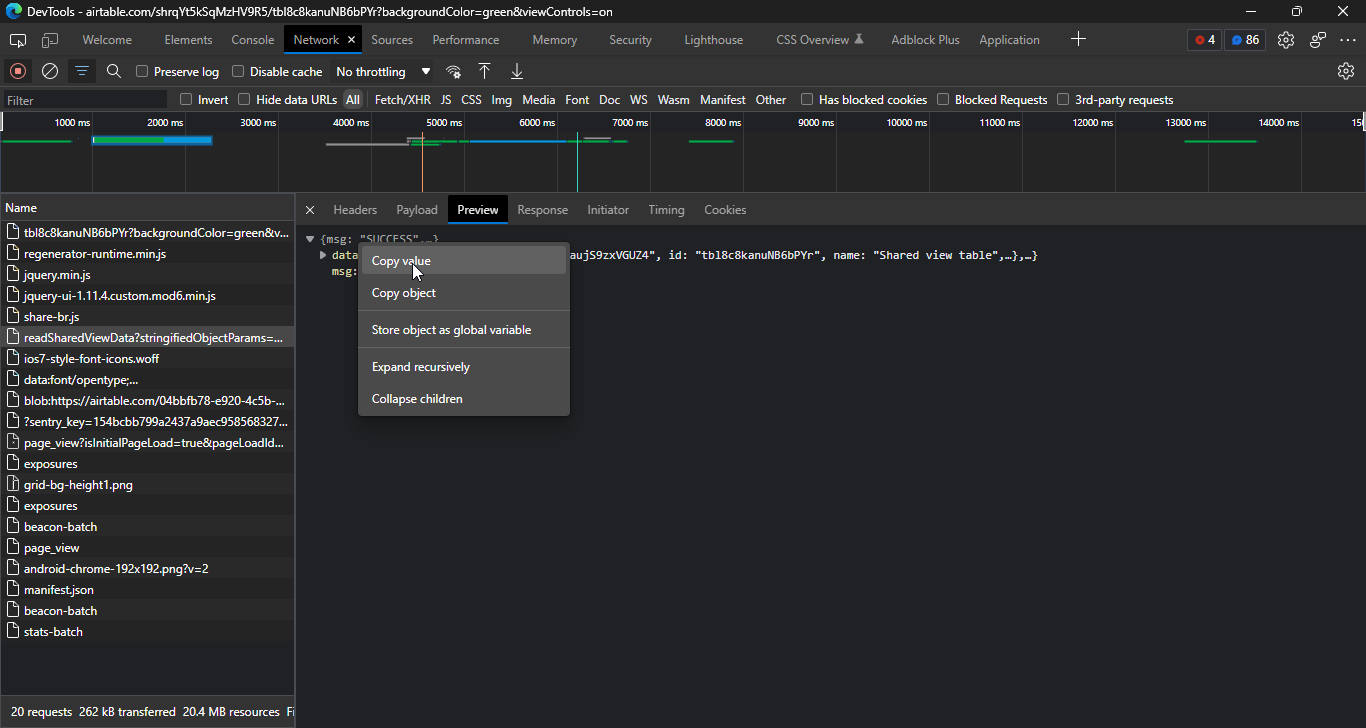Switch to Payload detail tab
Image resolution: width=1366 pixels, height=728 pixels.
[x=417, y=210]
